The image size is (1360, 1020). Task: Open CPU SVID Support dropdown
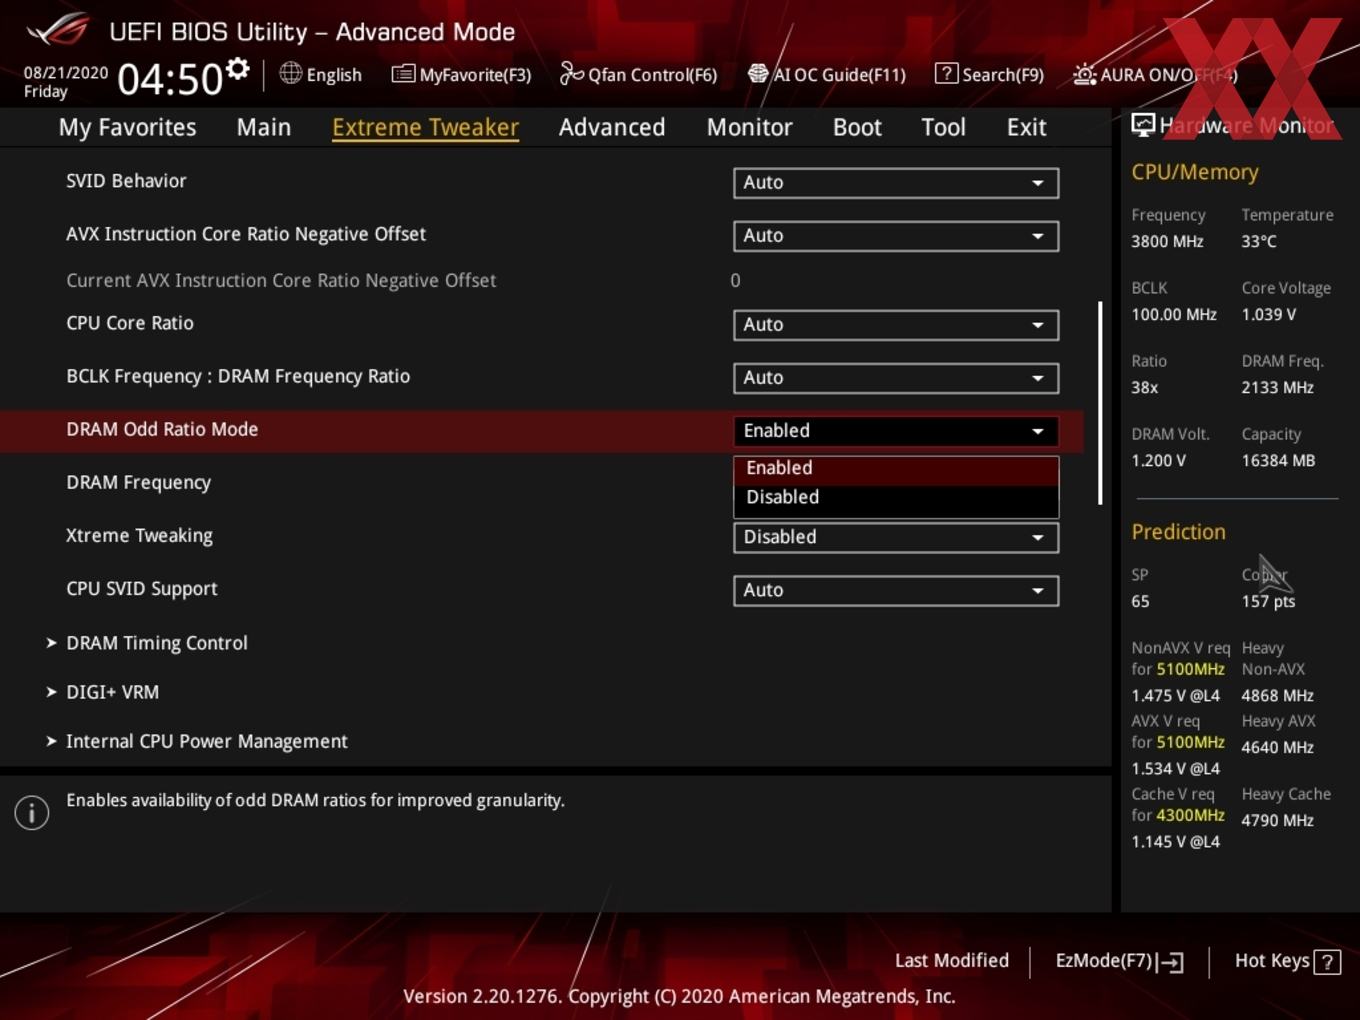(896, 590)
